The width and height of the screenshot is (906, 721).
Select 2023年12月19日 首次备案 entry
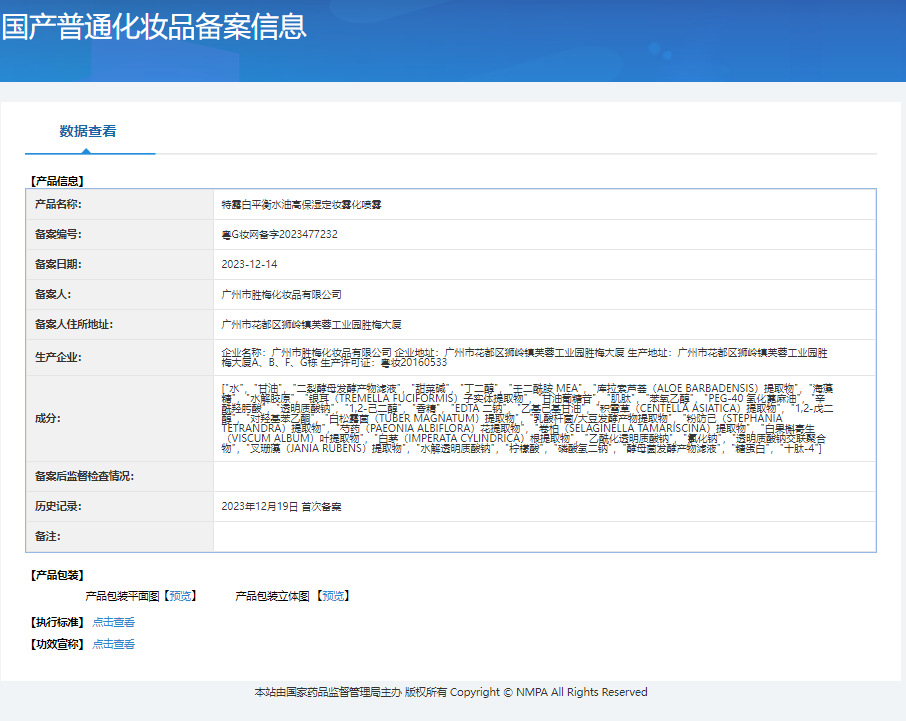281,507
